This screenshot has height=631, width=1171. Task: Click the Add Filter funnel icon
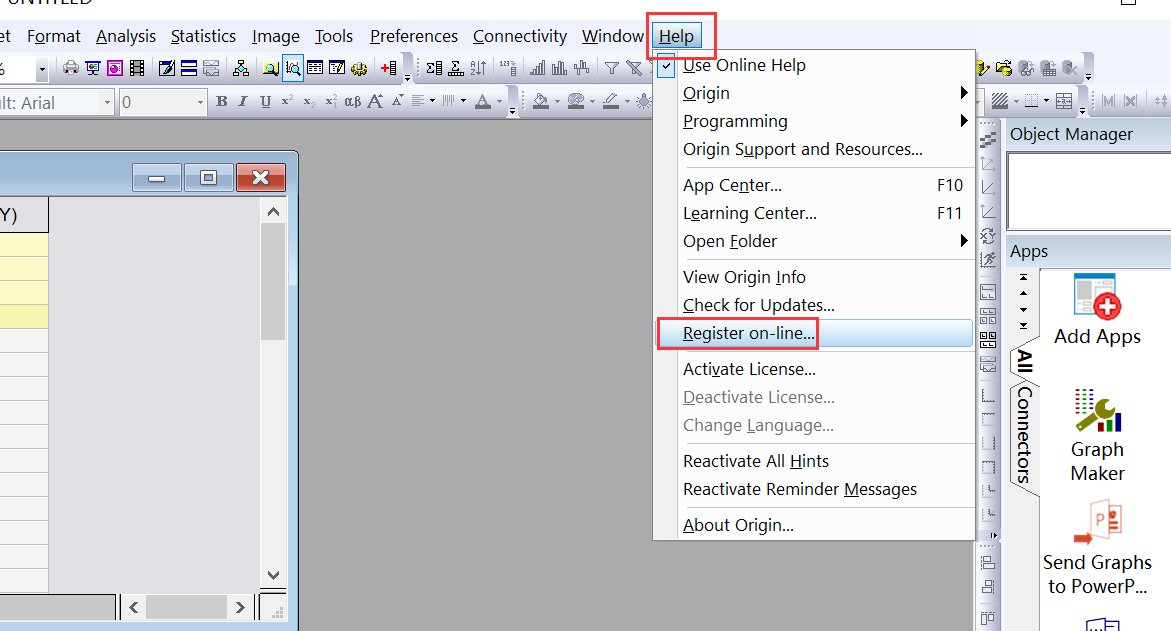click(612, 69)
